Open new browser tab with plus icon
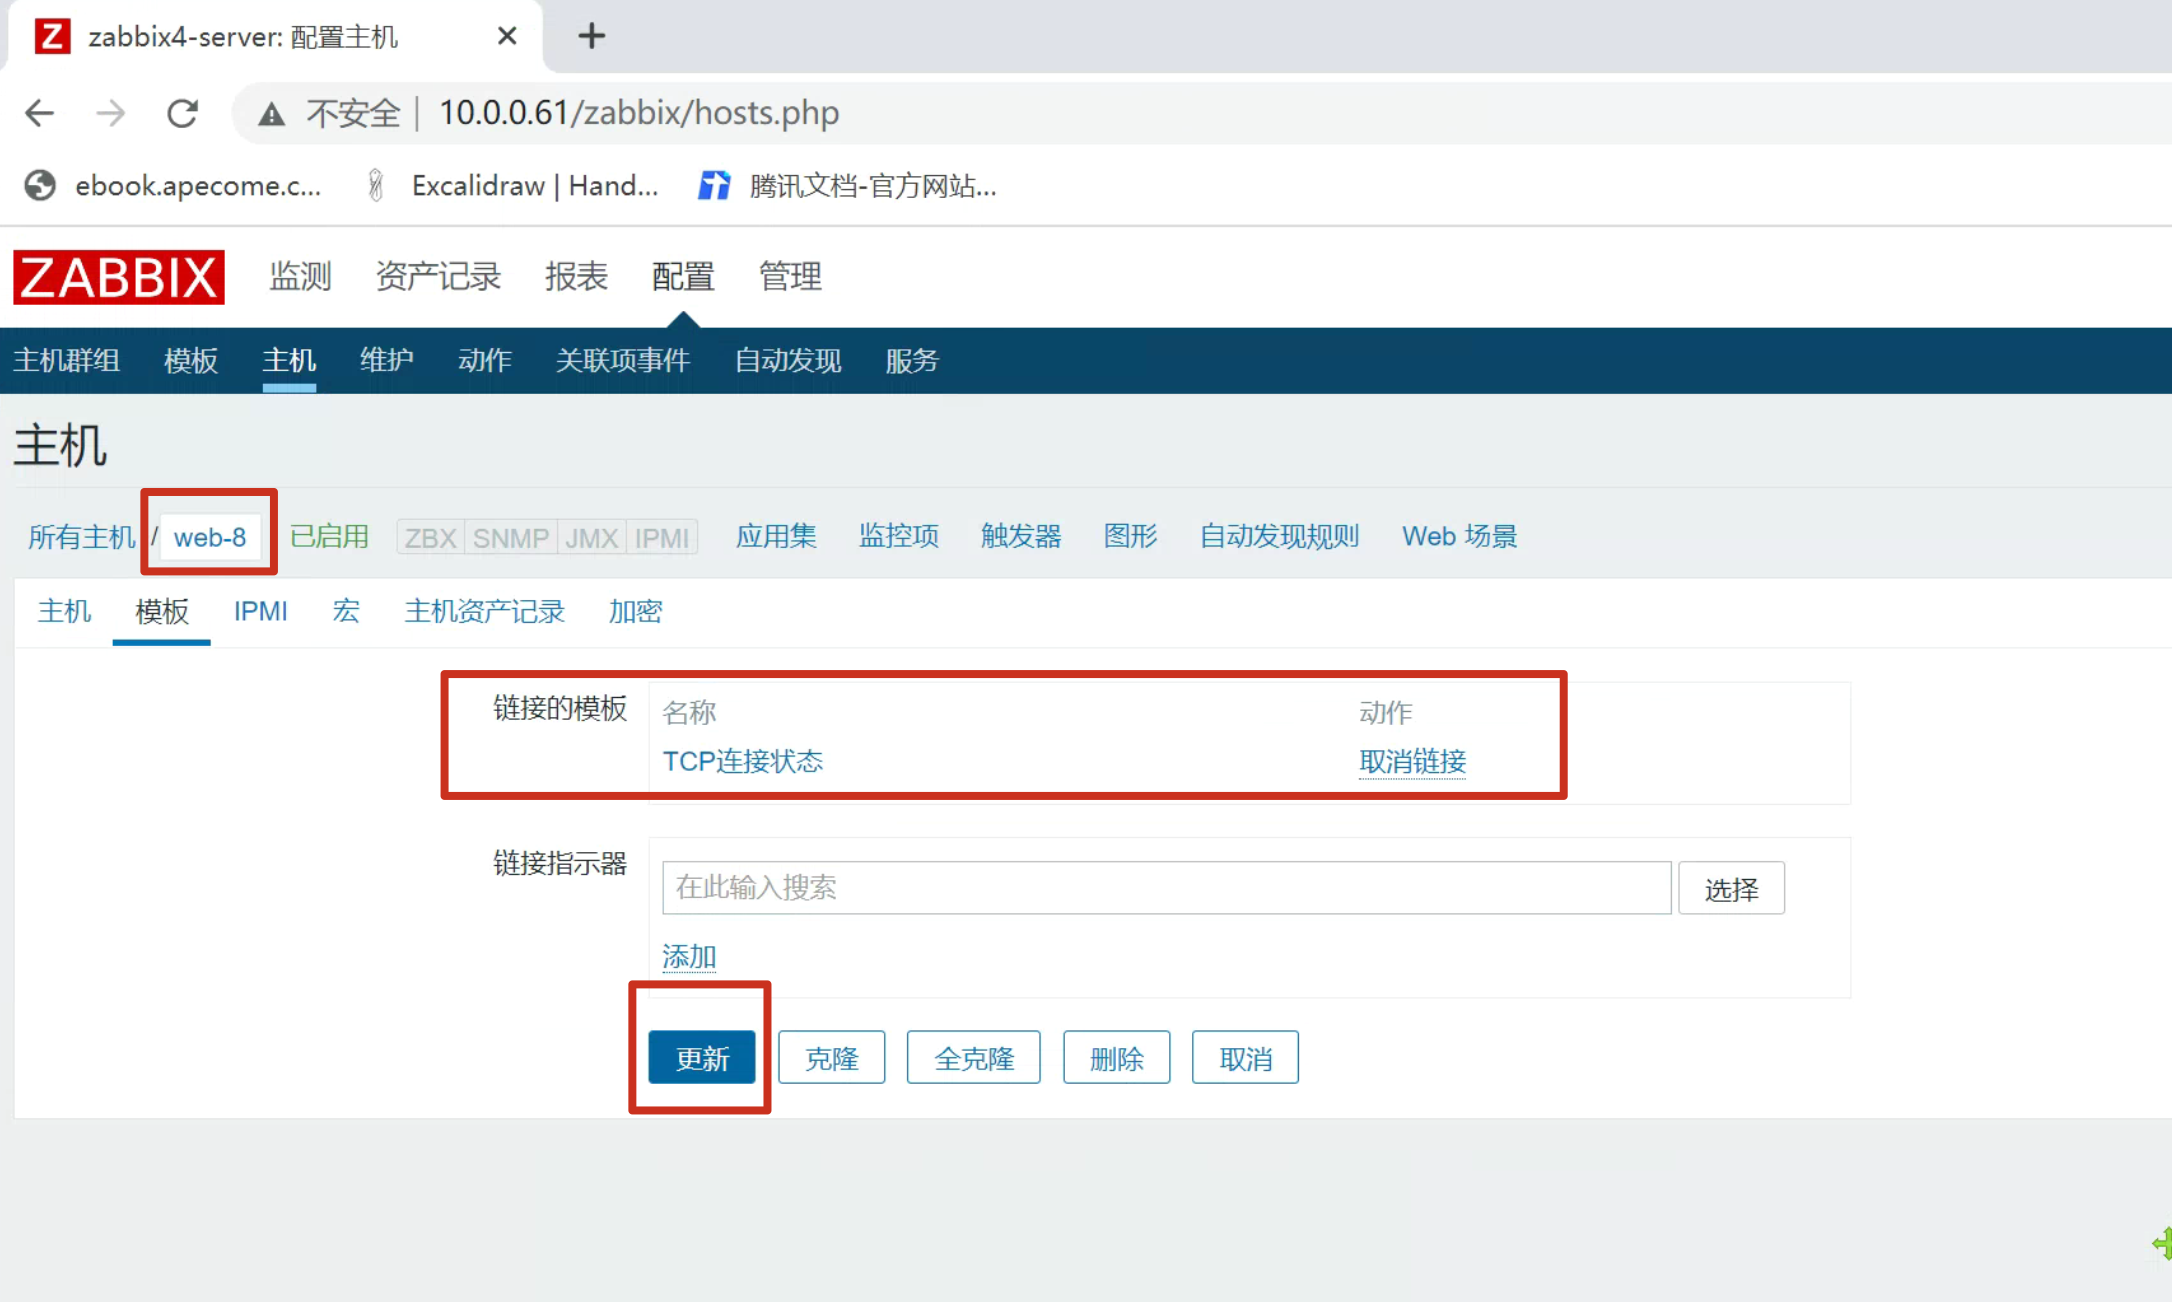This screenshot has width=2172, height=1302. [591, 36]
